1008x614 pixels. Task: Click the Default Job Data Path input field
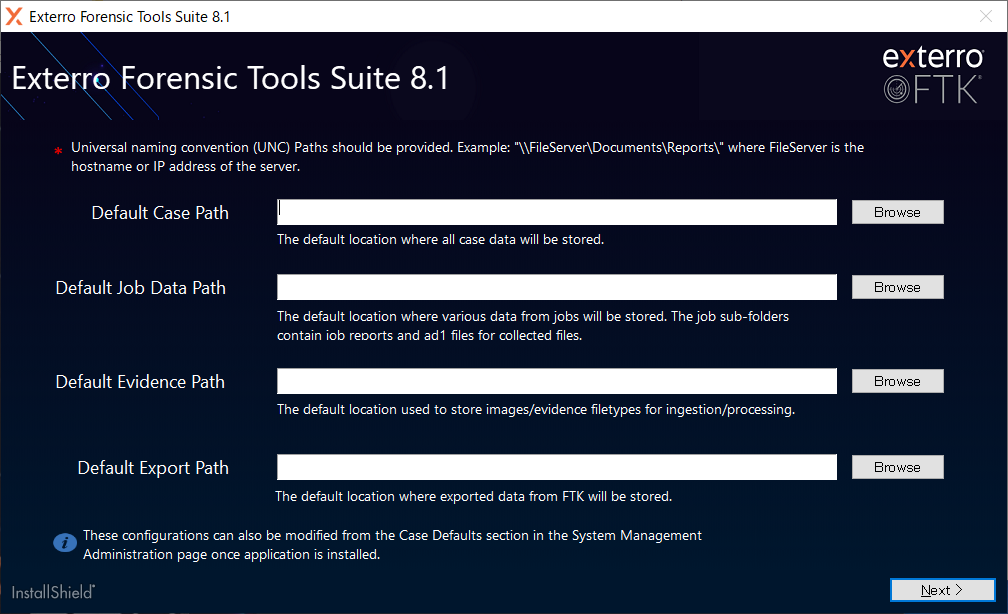557,287
